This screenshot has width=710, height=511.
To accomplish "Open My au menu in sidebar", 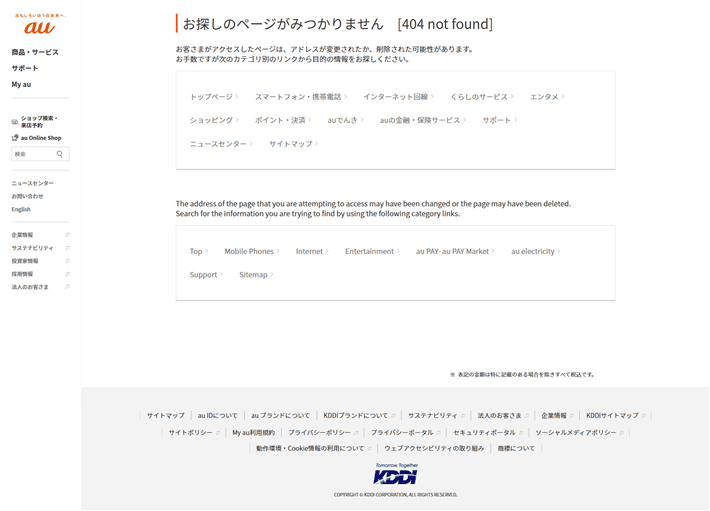I will [x=21, y=85].
